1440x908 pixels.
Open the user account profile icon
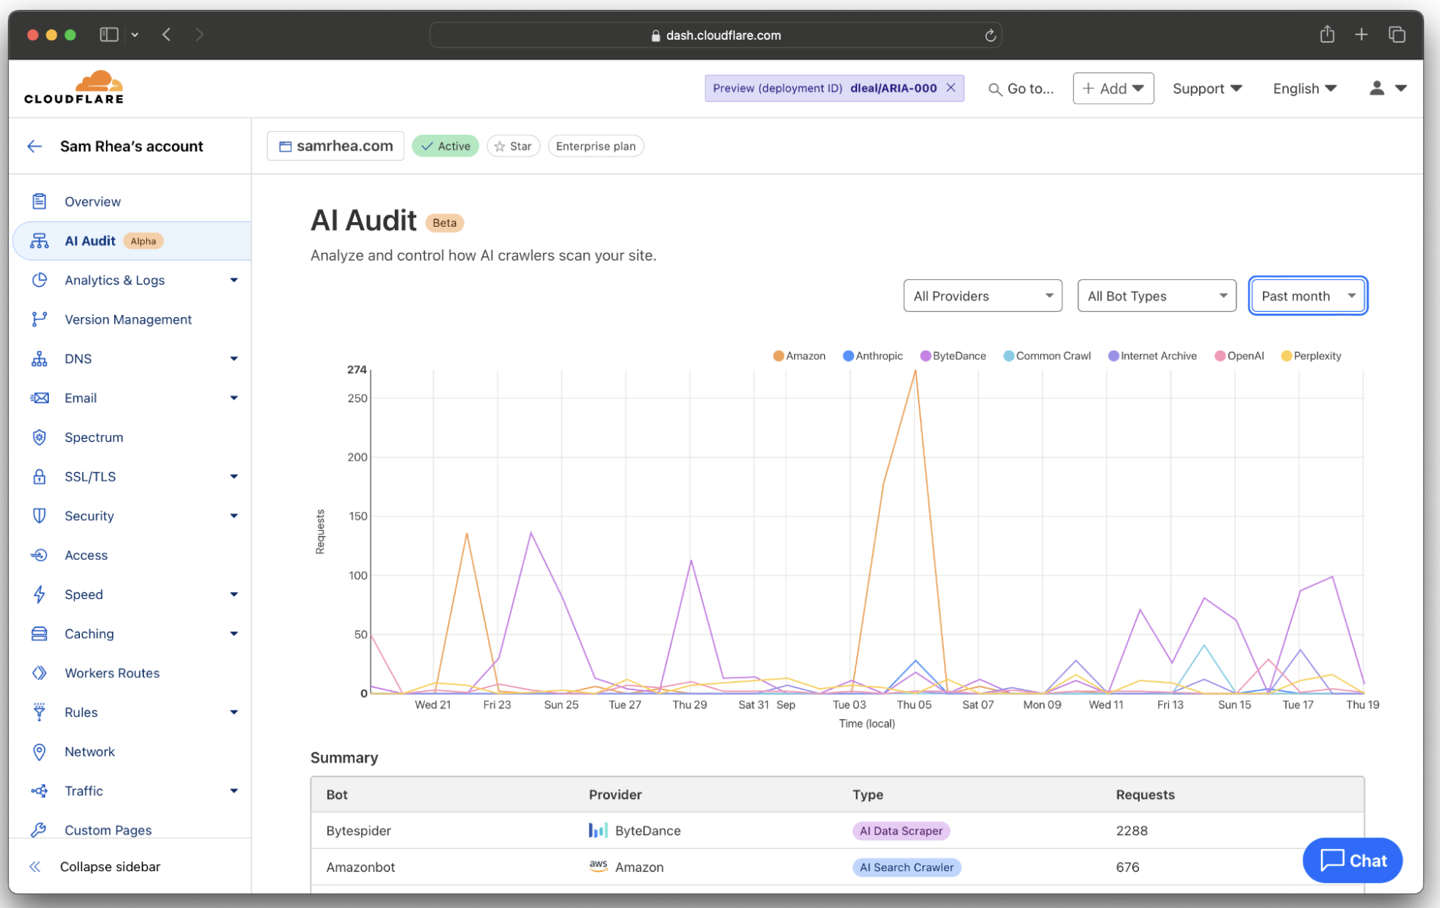pyautogui.click(x=1377, y=88)
